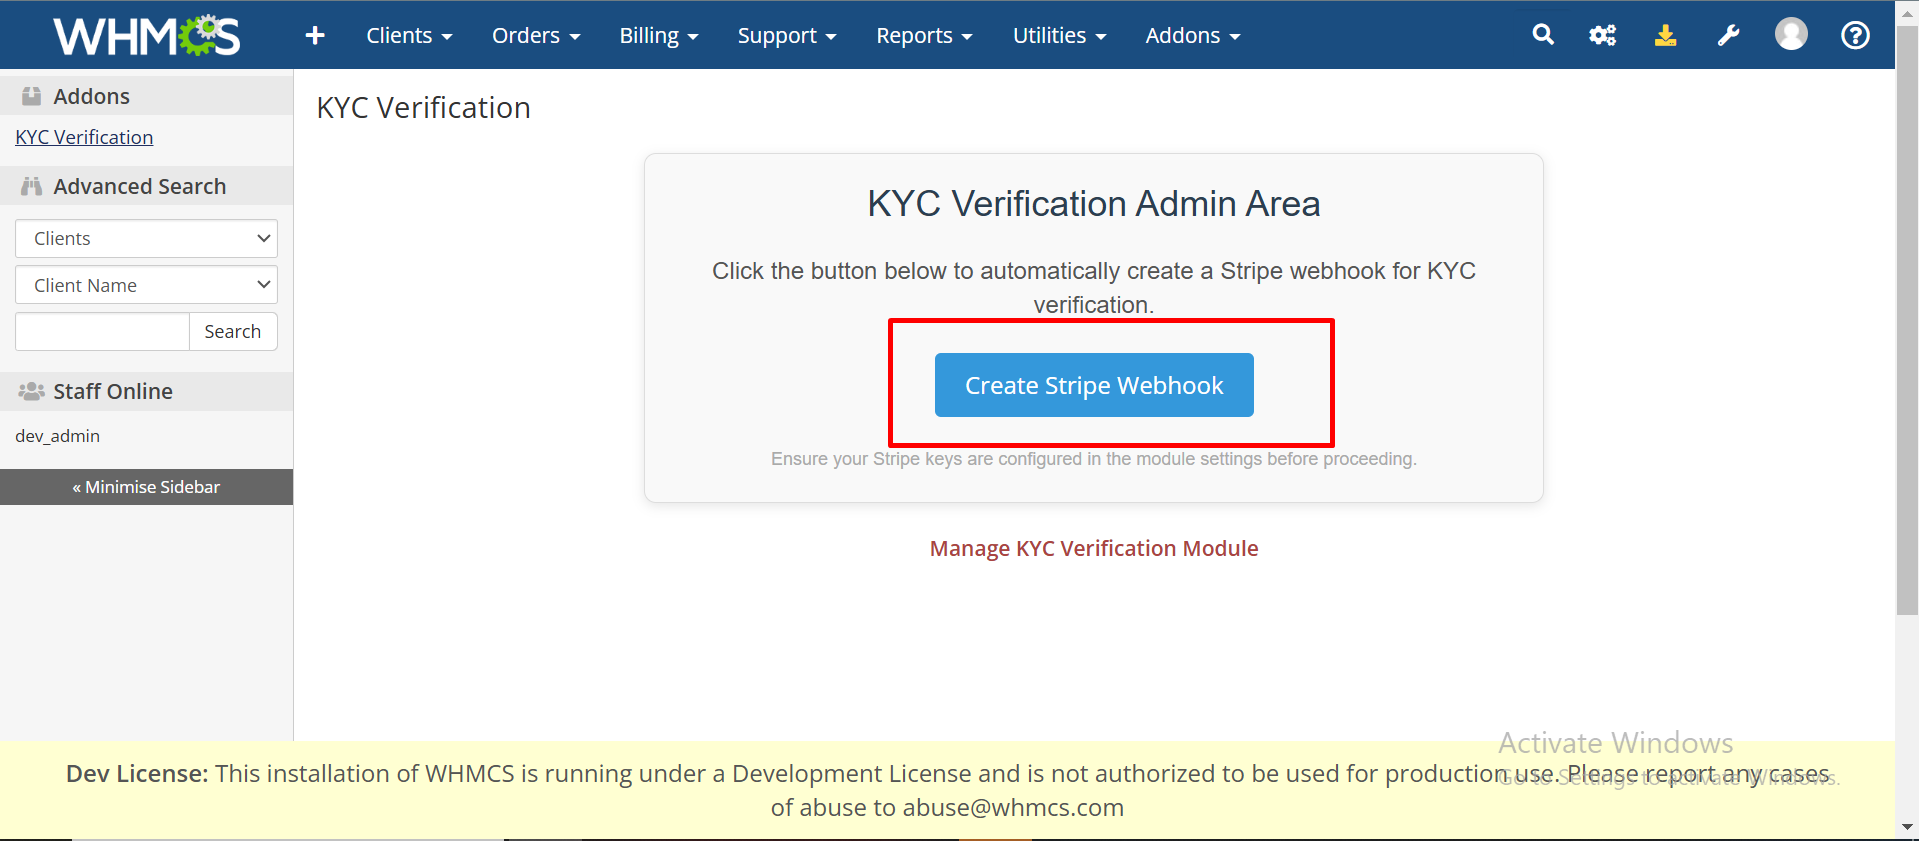The image size is (1919, 841).
Task: Click Minimise Sidebar button
Action: 146,487
